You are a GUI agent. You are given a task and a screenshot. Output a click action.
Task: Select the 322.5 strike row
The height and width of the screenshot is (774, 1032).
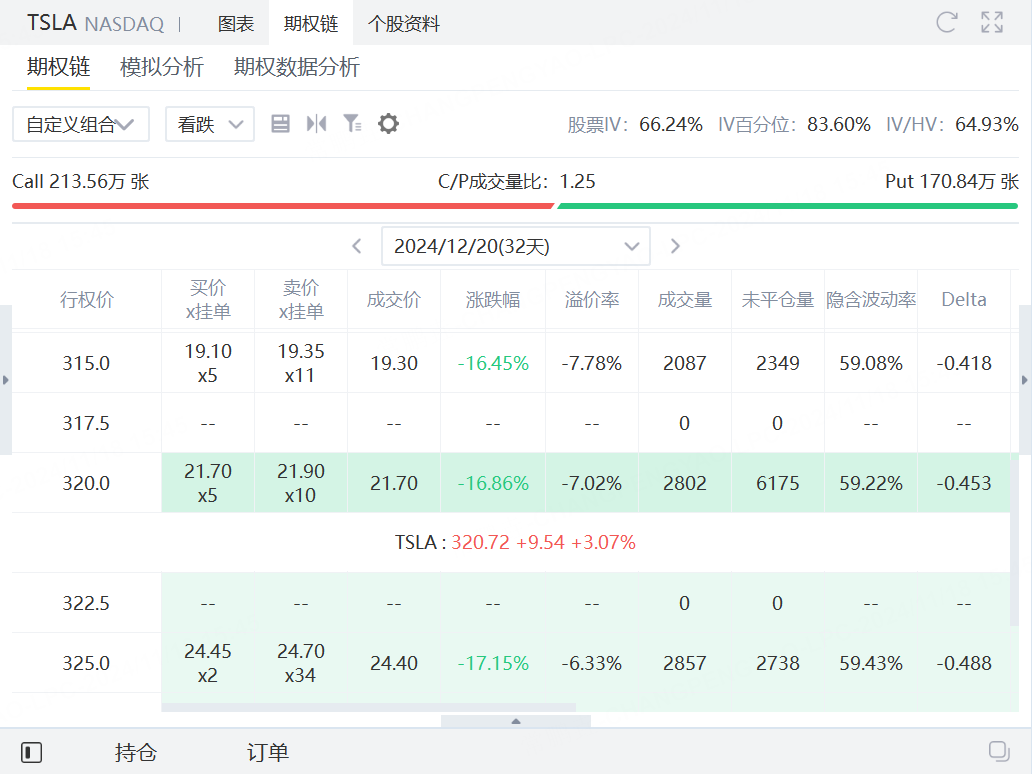(511, 603)
